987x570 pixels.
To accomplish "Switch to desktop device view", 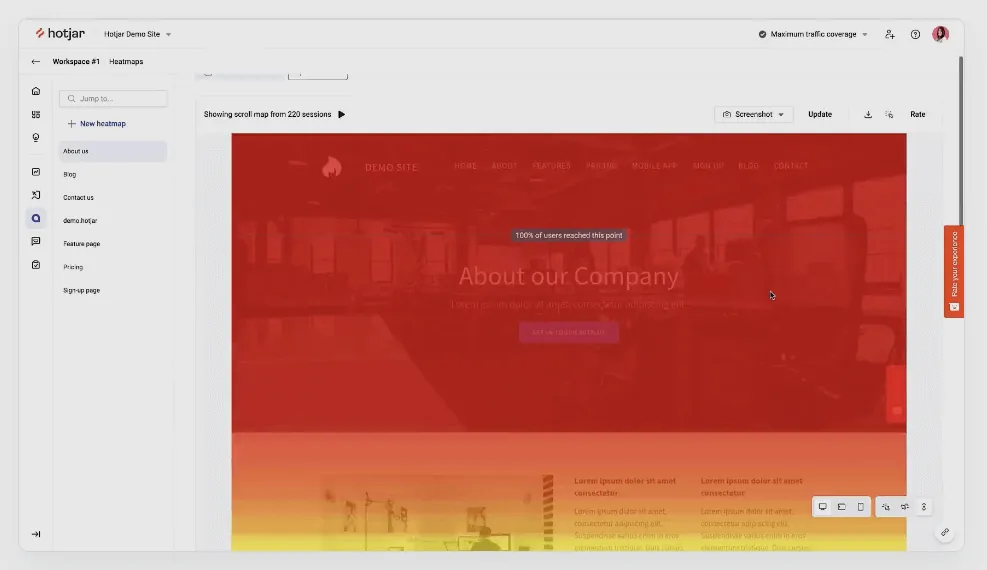I will tap(823, 507).
